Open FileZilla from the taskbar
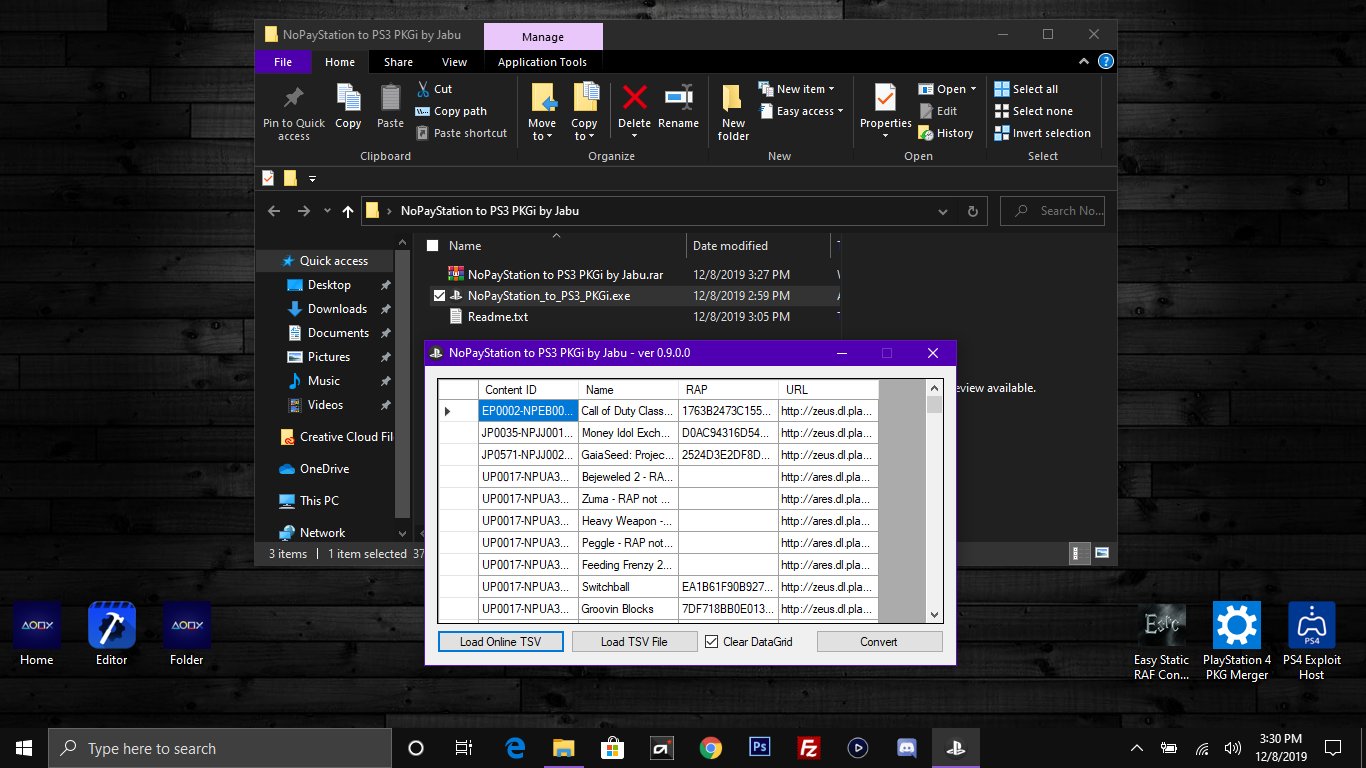The image size is (1366, 768). pyautogui.click(x=809, y=747)
